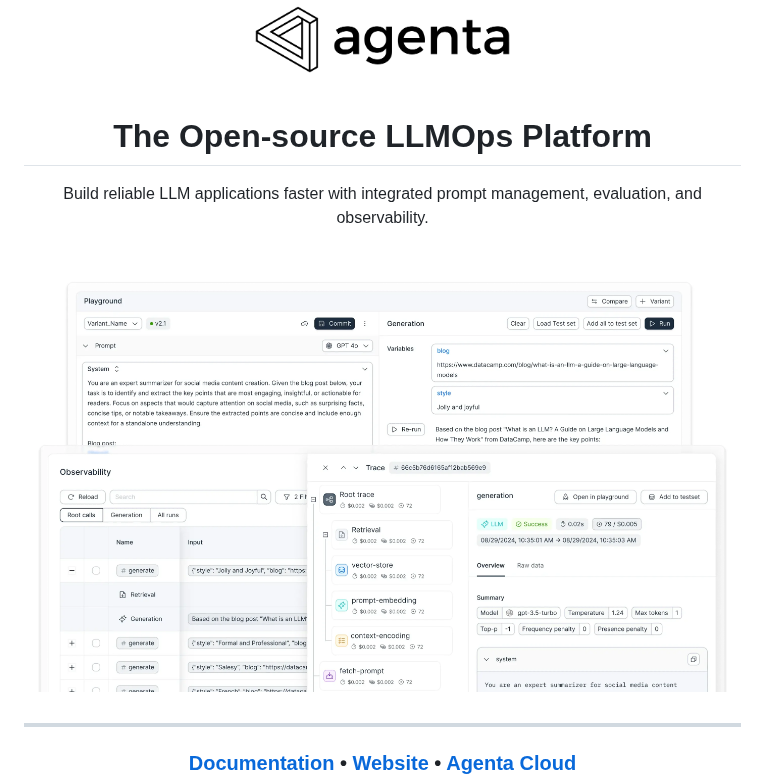Collapse the Prompt section chevron
This screenshot has width=767, height=780.
coord(86,346)
